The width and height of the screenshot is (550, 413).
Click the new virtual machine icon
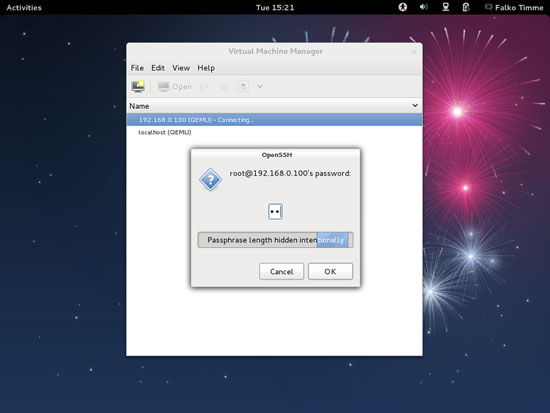coord(138,86)
